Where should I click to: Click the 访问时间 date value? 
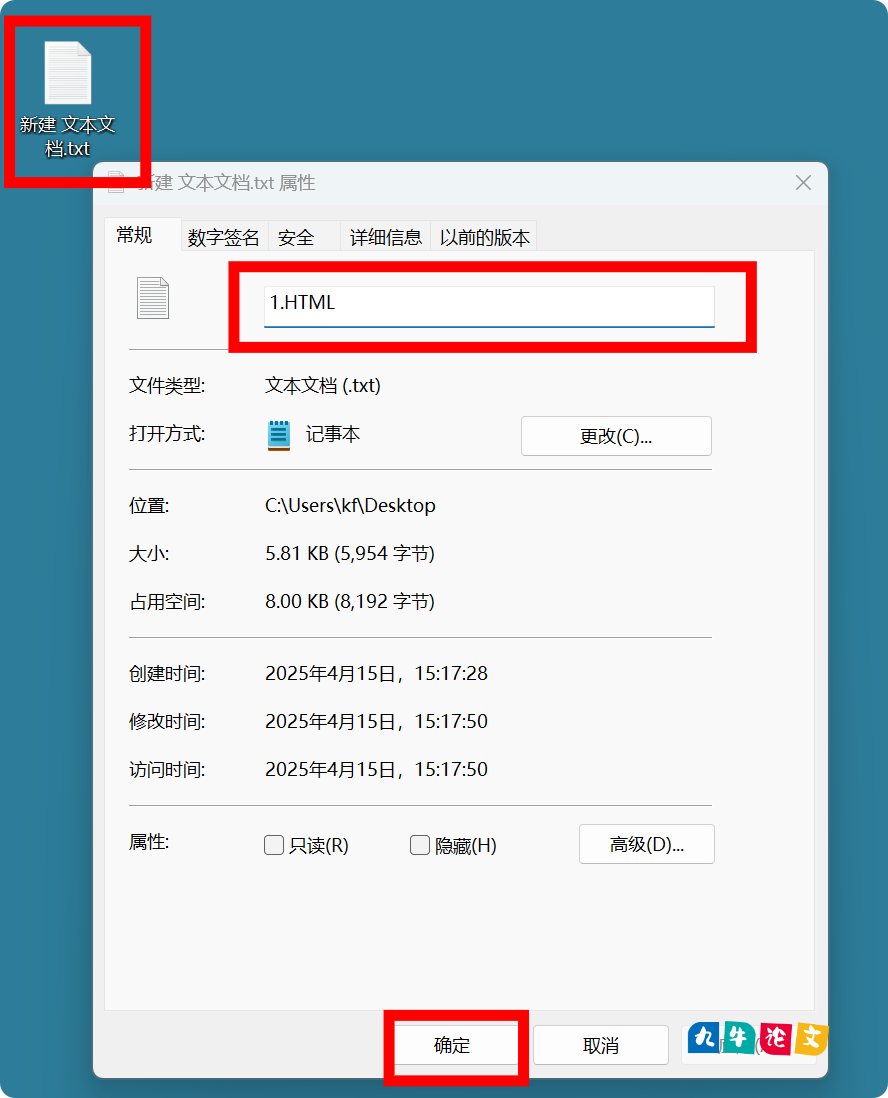376,769
